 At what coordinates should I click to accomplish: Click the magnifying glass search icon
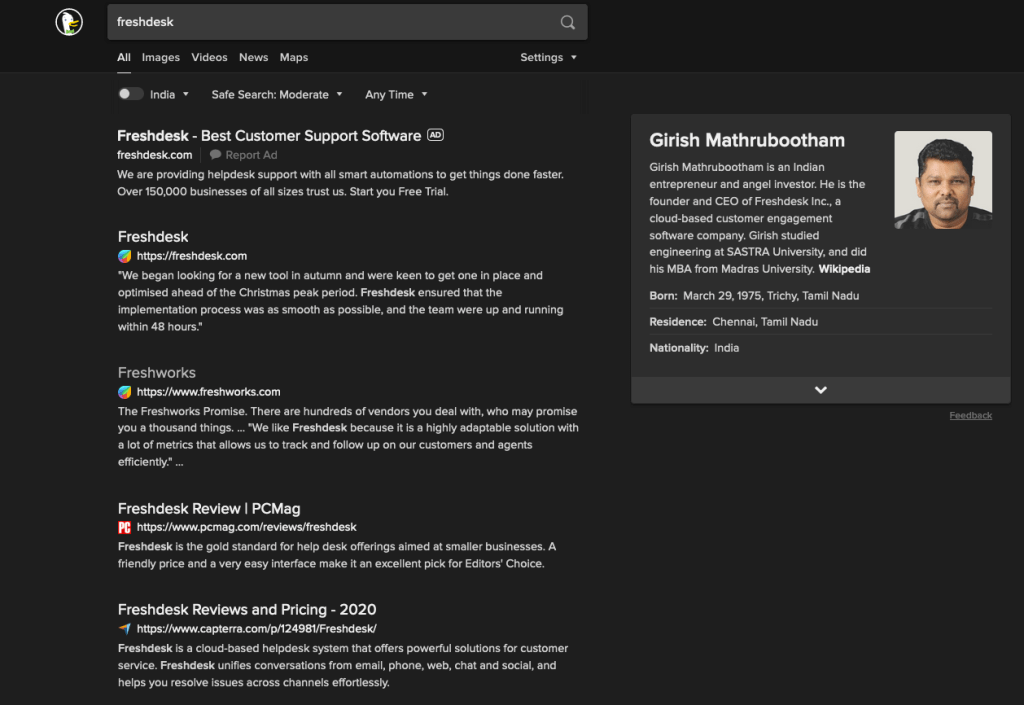567,22
